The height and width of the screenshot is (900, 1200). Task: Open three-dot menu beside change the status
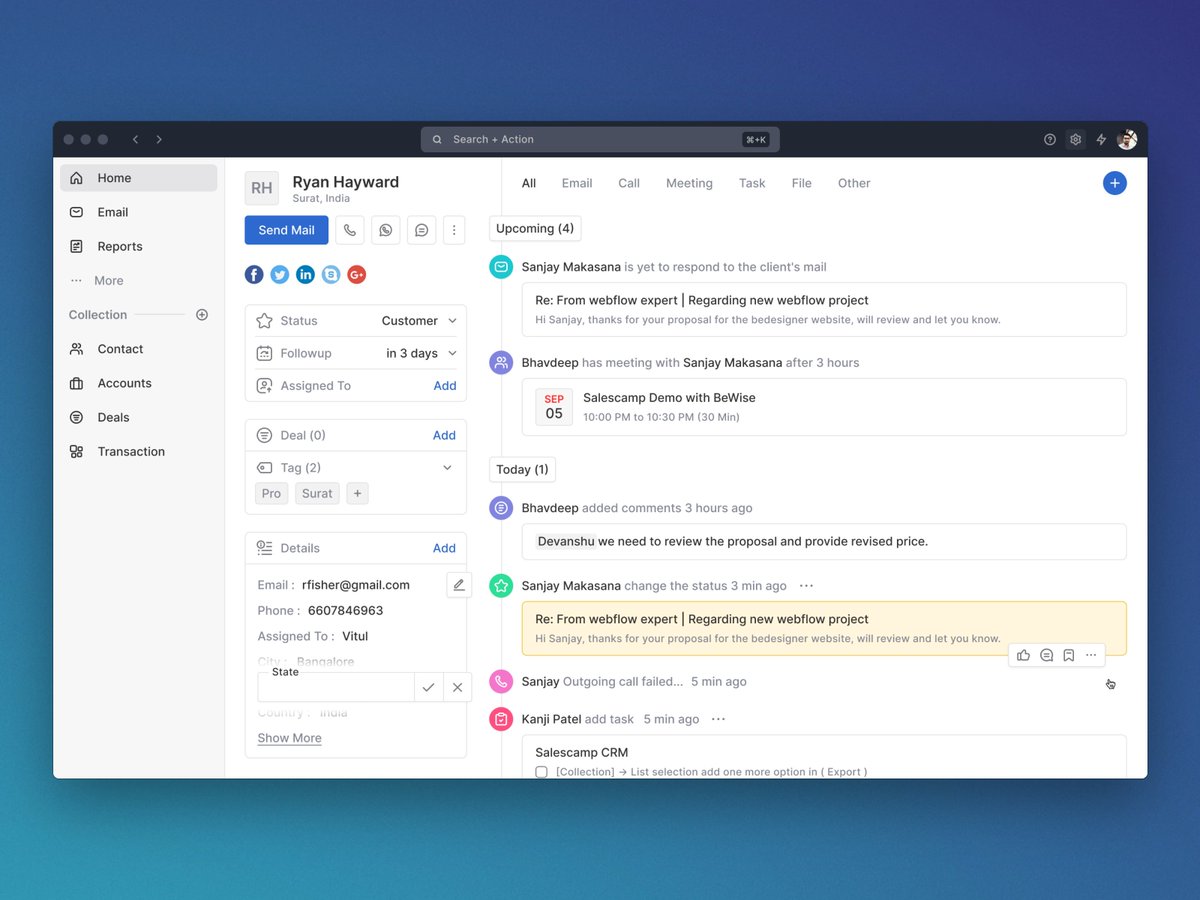pos(806,586)
